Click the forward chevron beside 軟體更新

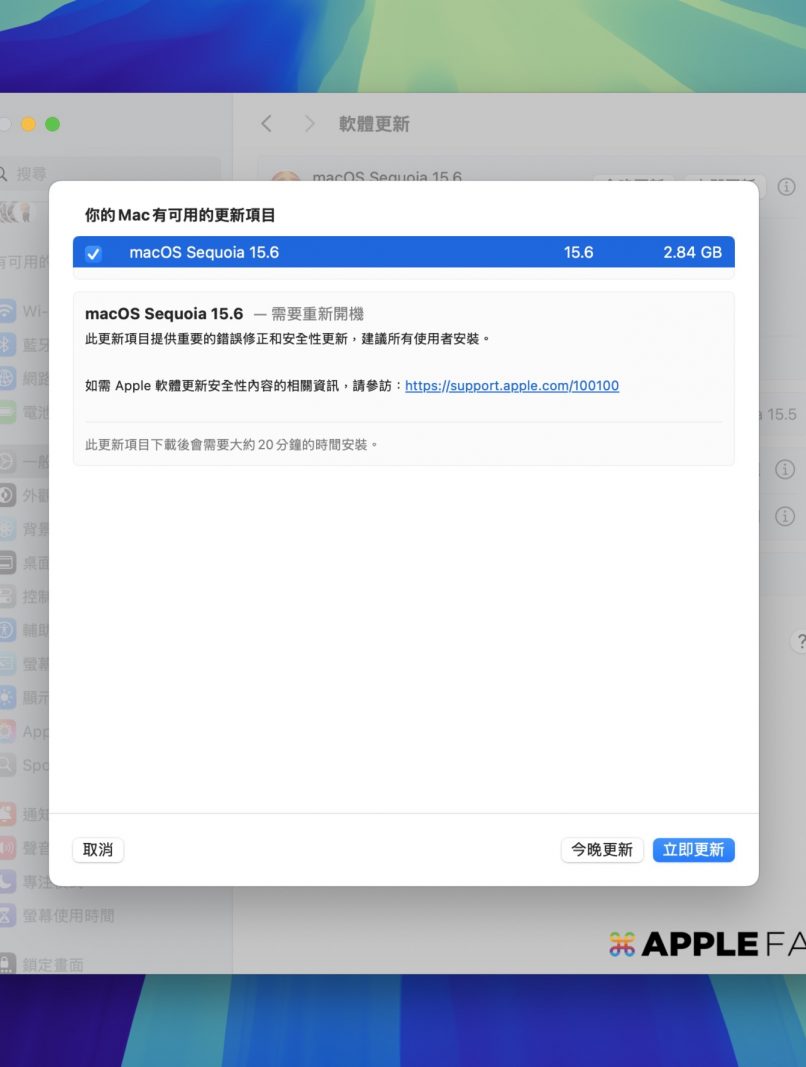point(309,124)
